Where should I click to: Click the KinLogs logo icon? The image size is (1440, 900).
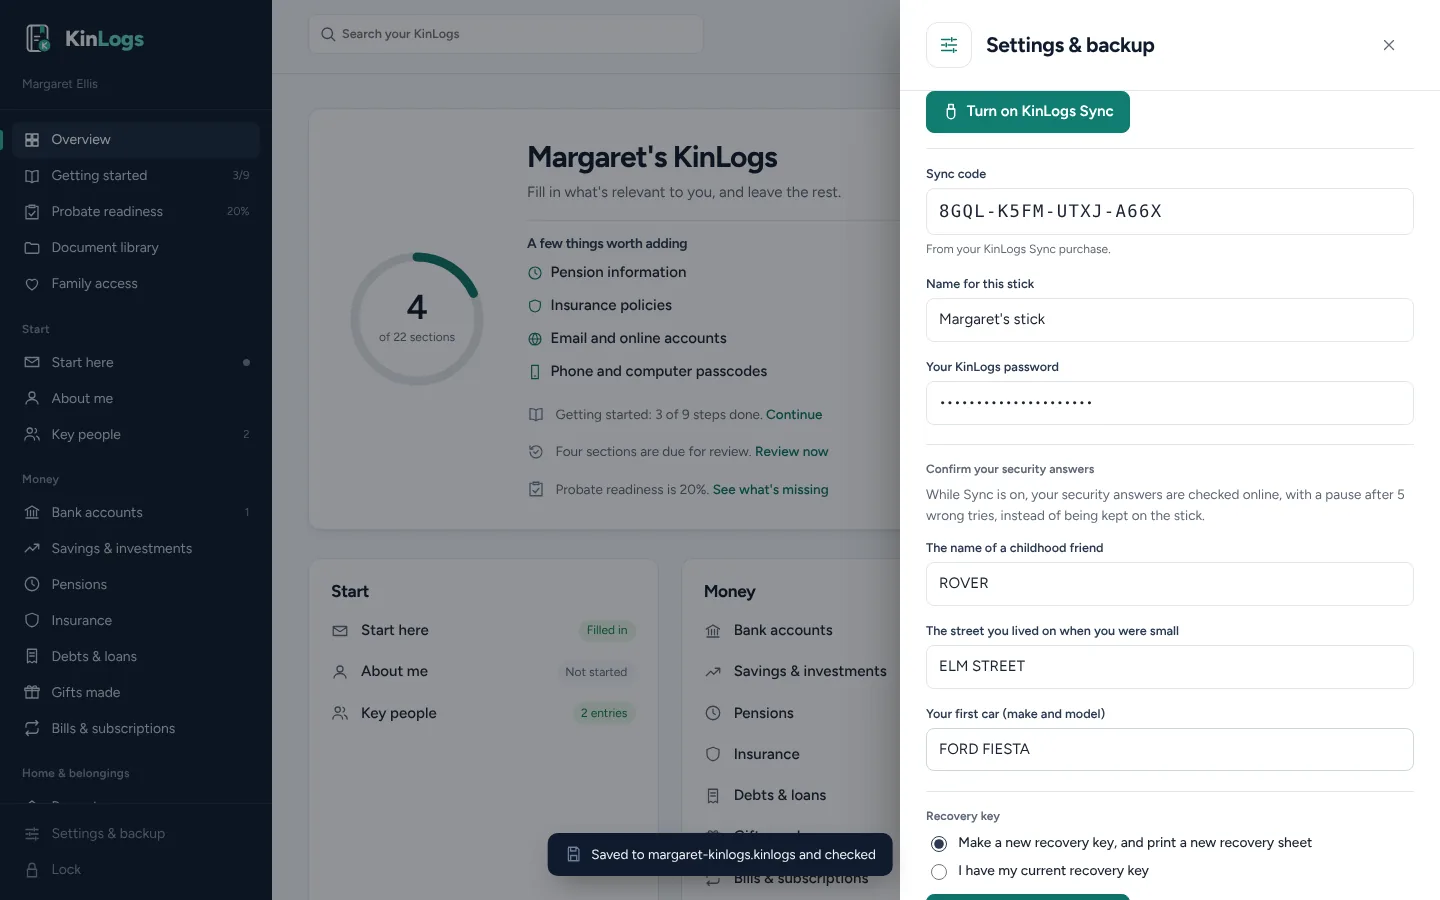(x=38, y=38)
